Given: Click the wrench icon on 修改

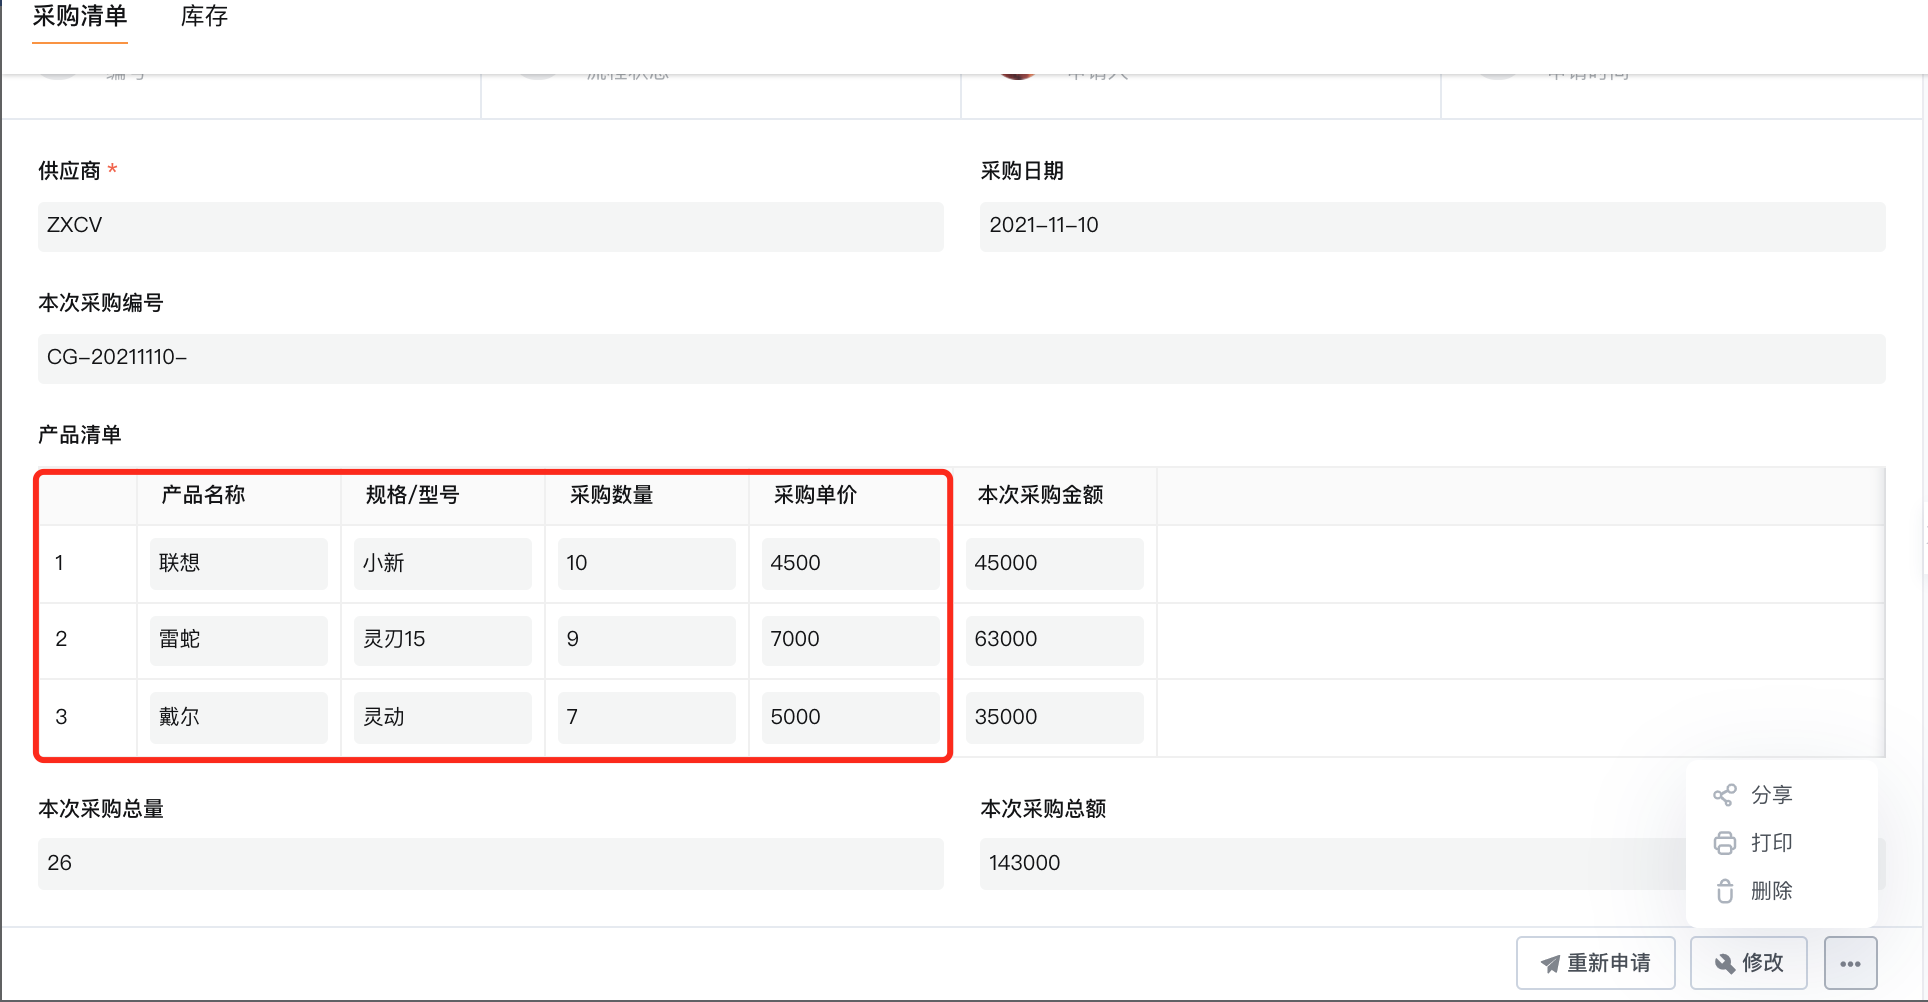Looking at the screenshot, I should (x=1724, y=964).
